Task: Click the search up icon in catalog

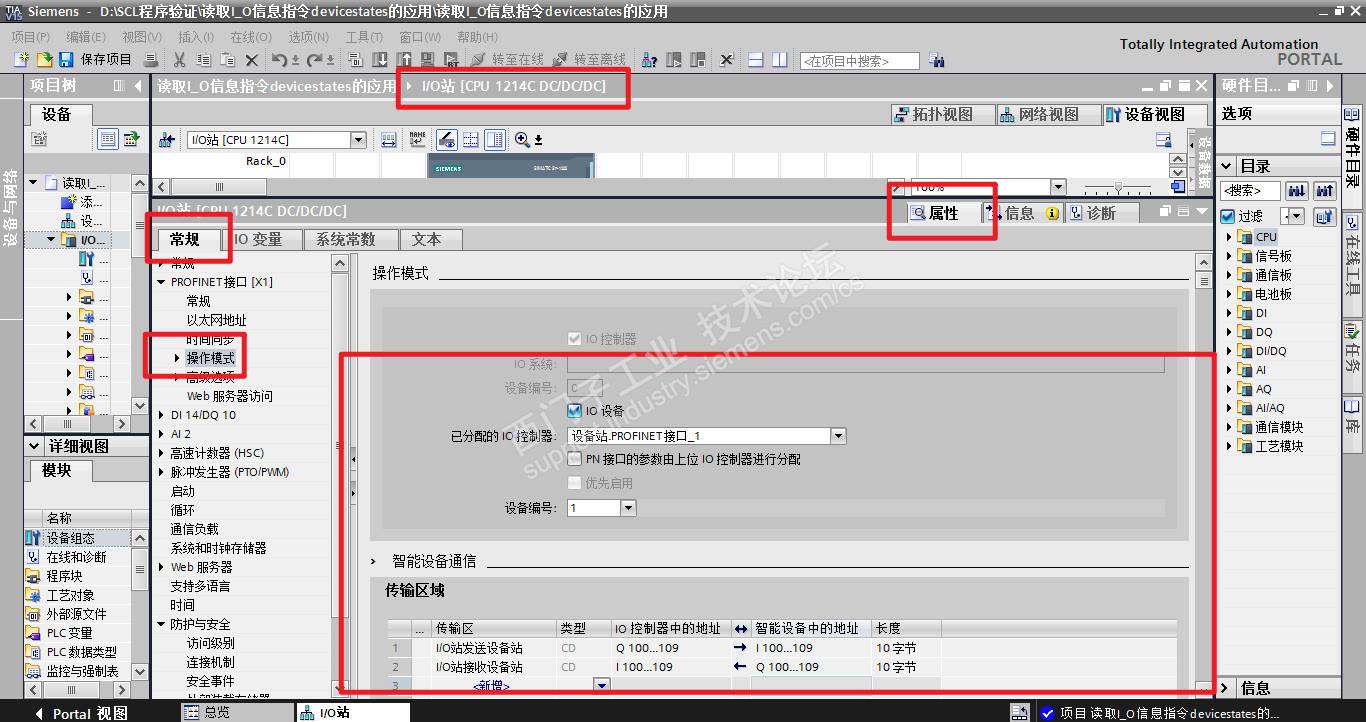Action: [1325, 190]
